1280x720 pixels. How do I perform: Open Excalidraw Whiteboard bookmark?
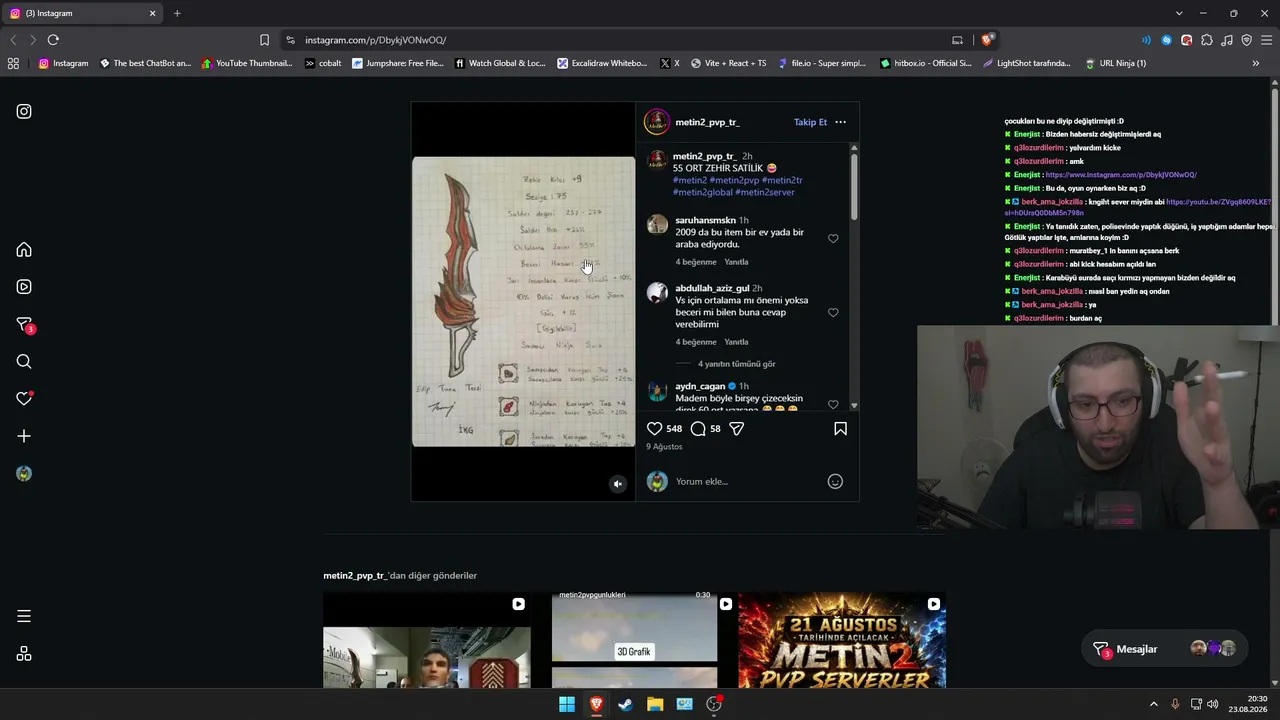point(603,63)
